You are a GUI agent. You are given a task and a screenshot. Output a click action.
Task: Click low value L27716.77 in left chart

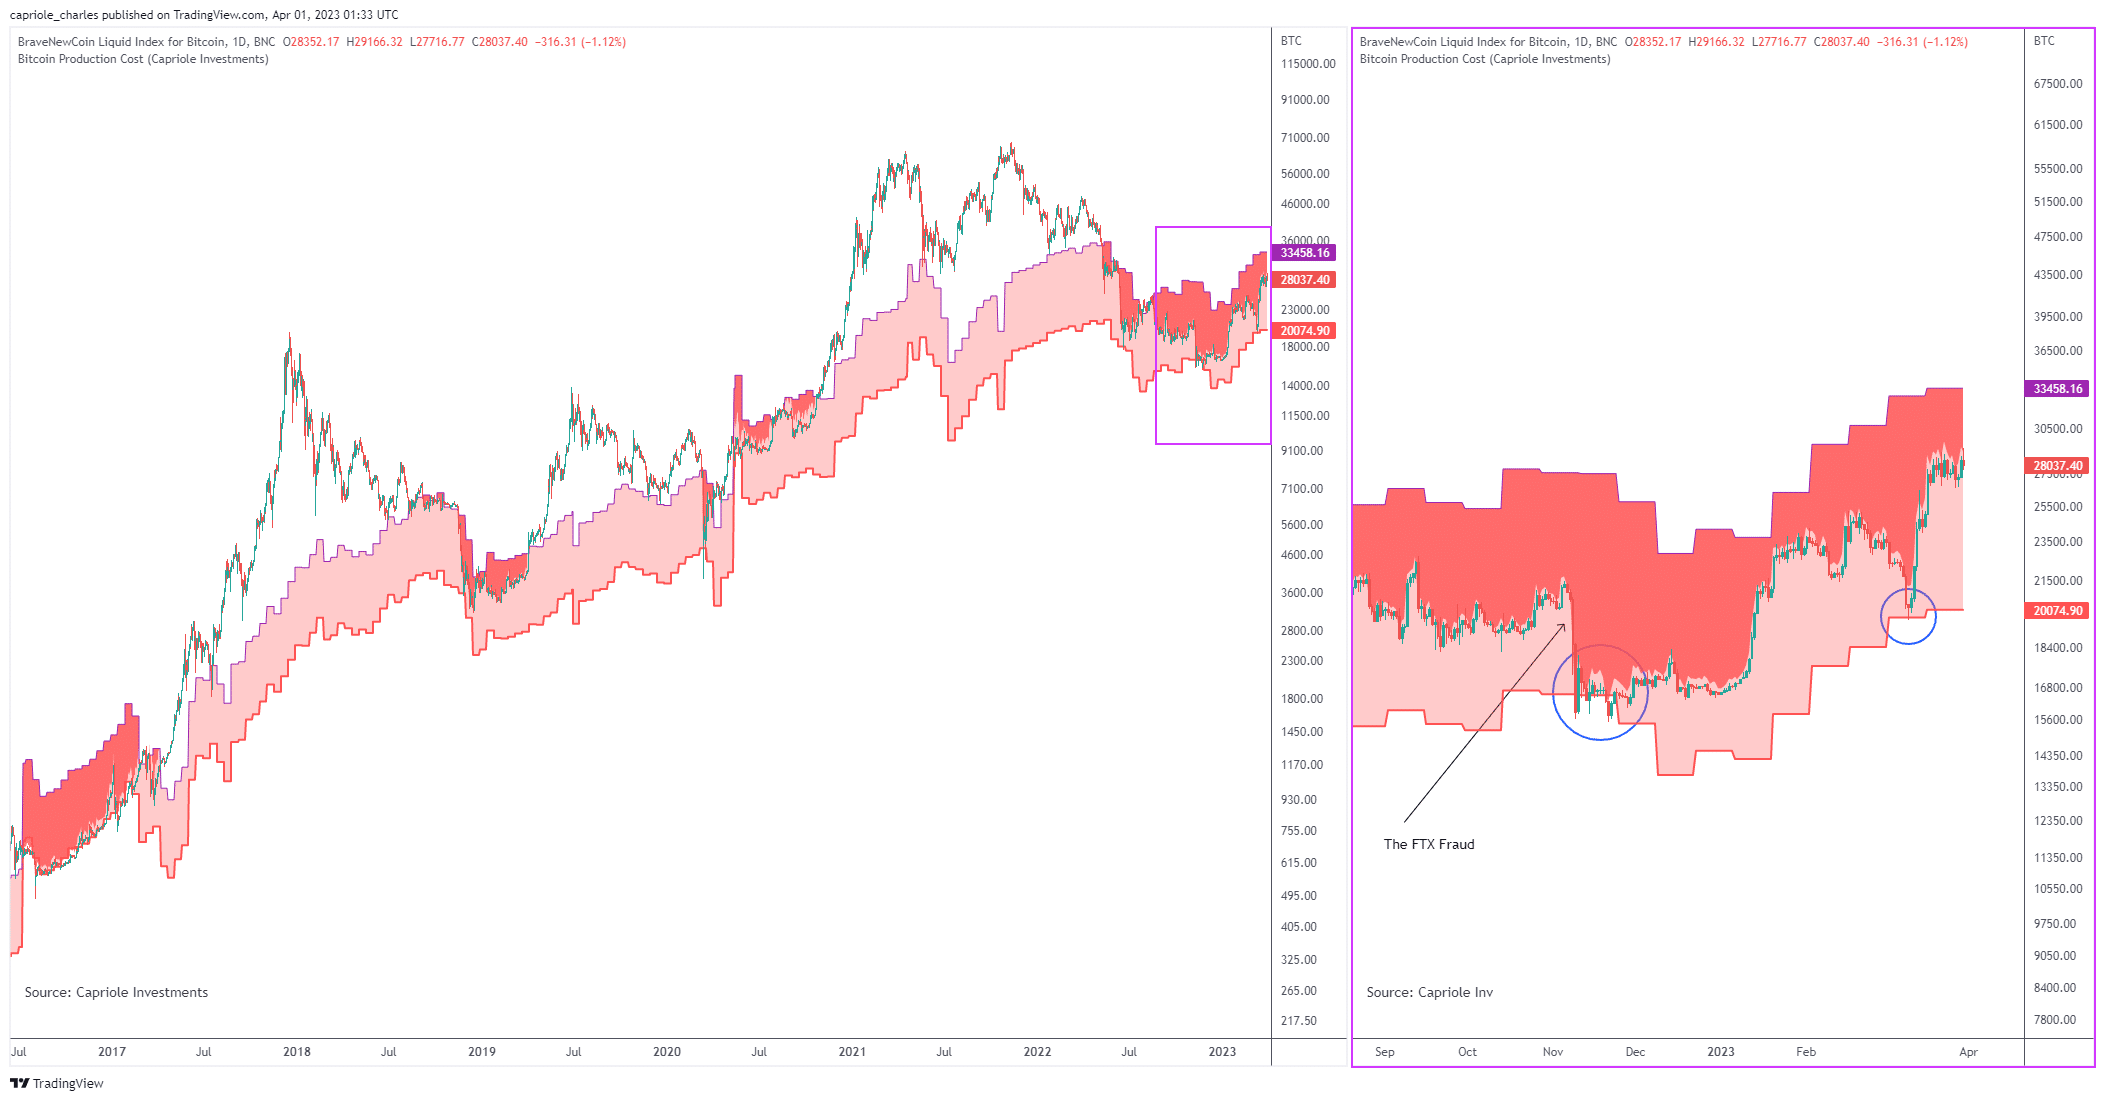point(437,42)
